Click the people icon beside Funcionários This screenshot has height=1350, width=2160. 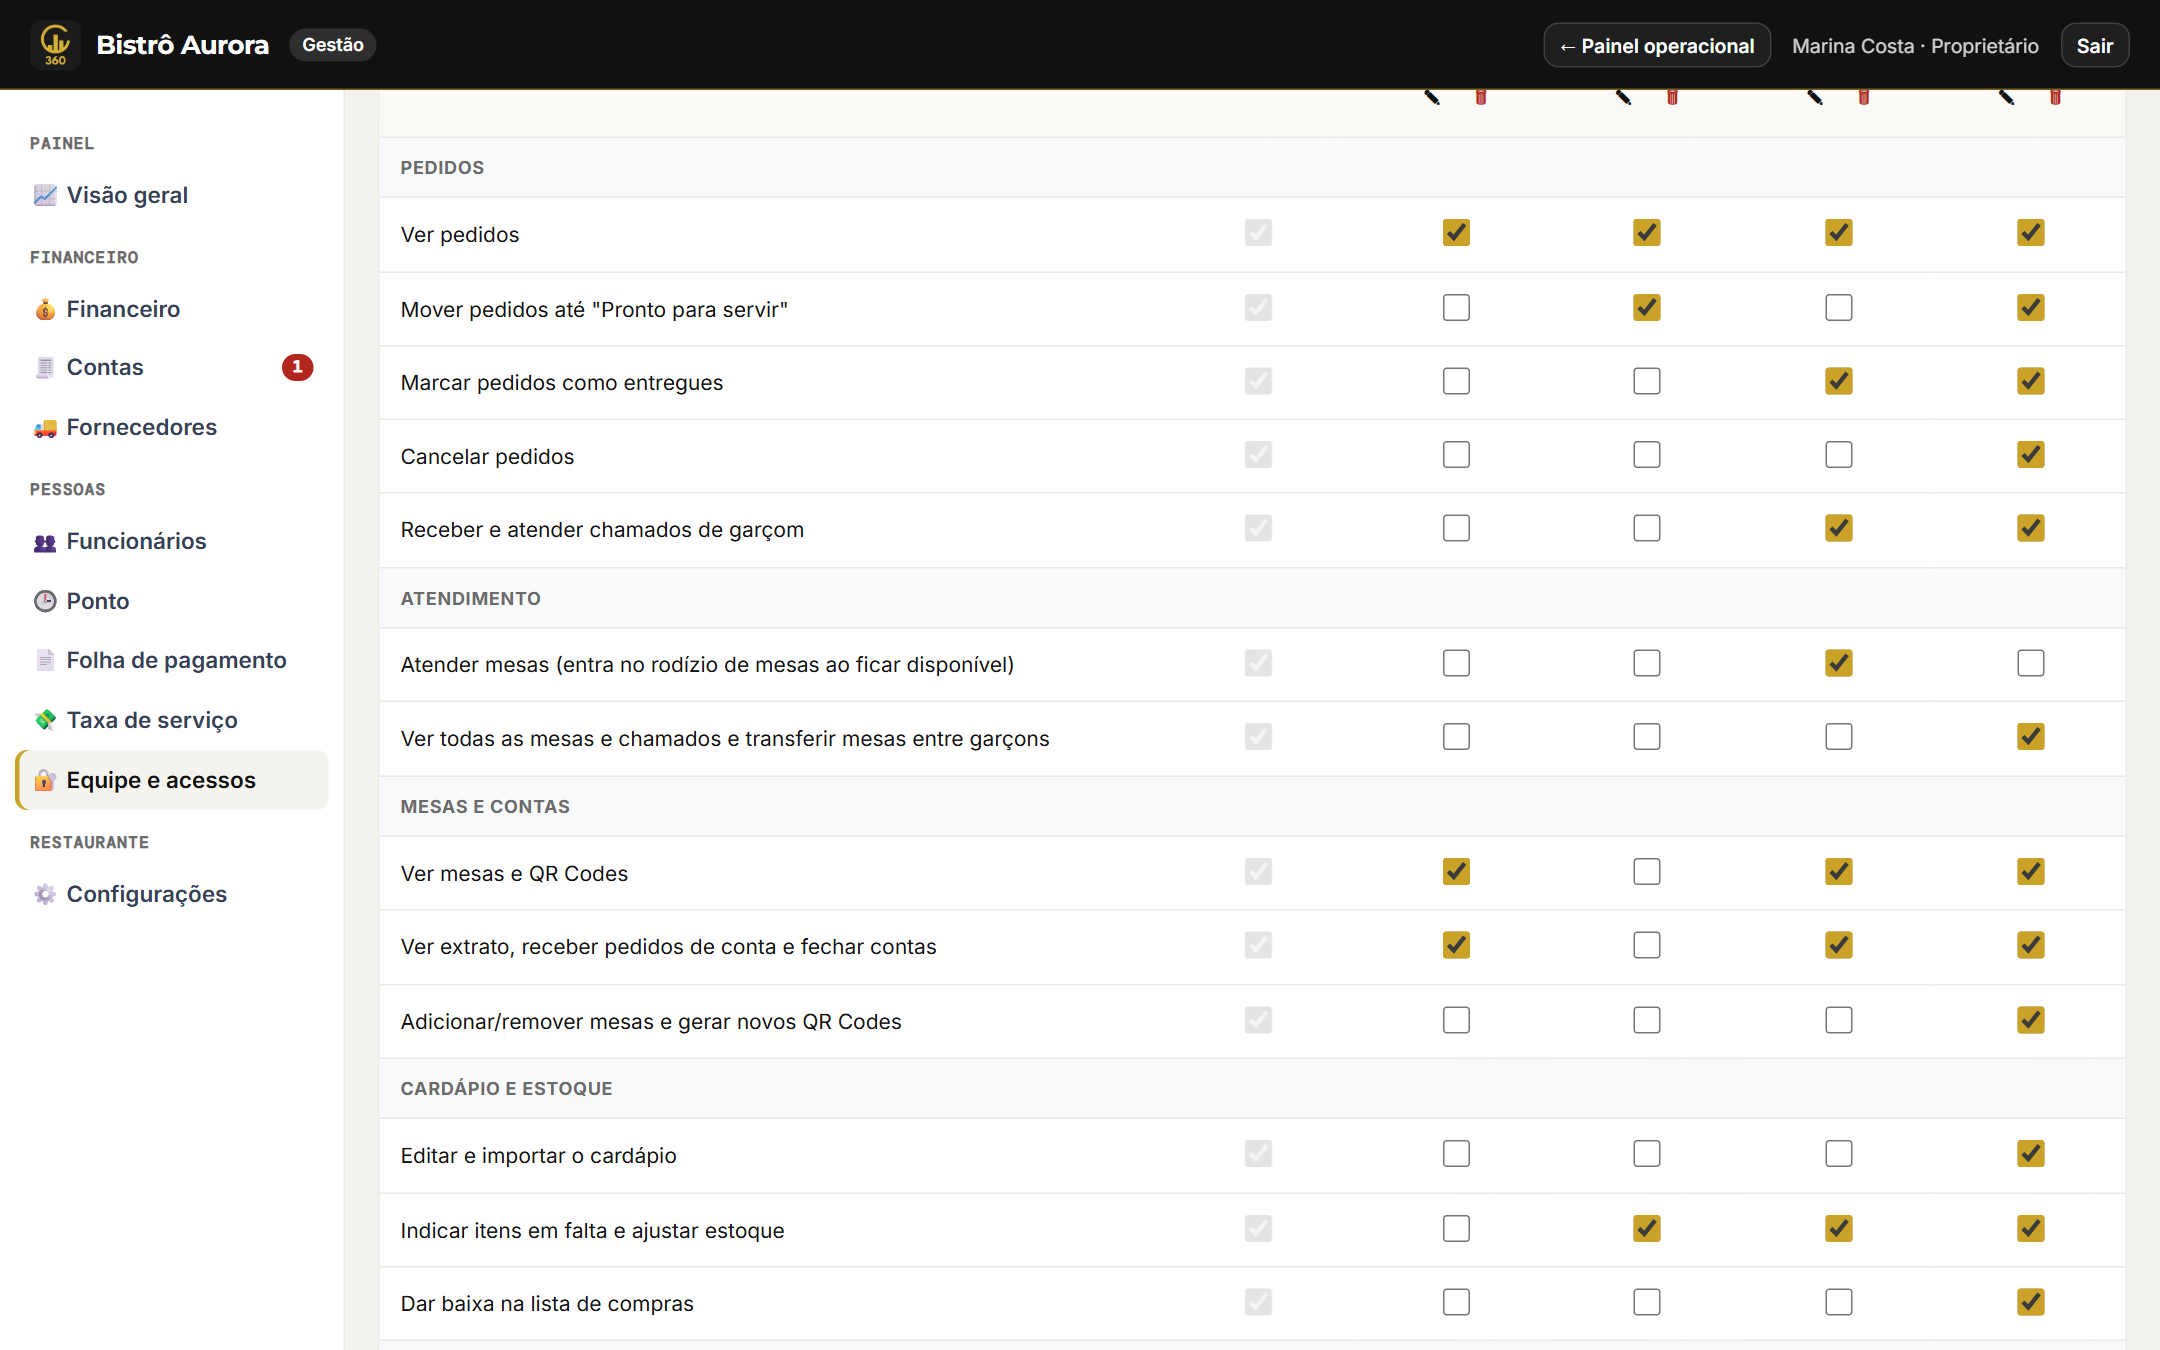(x=45, y=542)
